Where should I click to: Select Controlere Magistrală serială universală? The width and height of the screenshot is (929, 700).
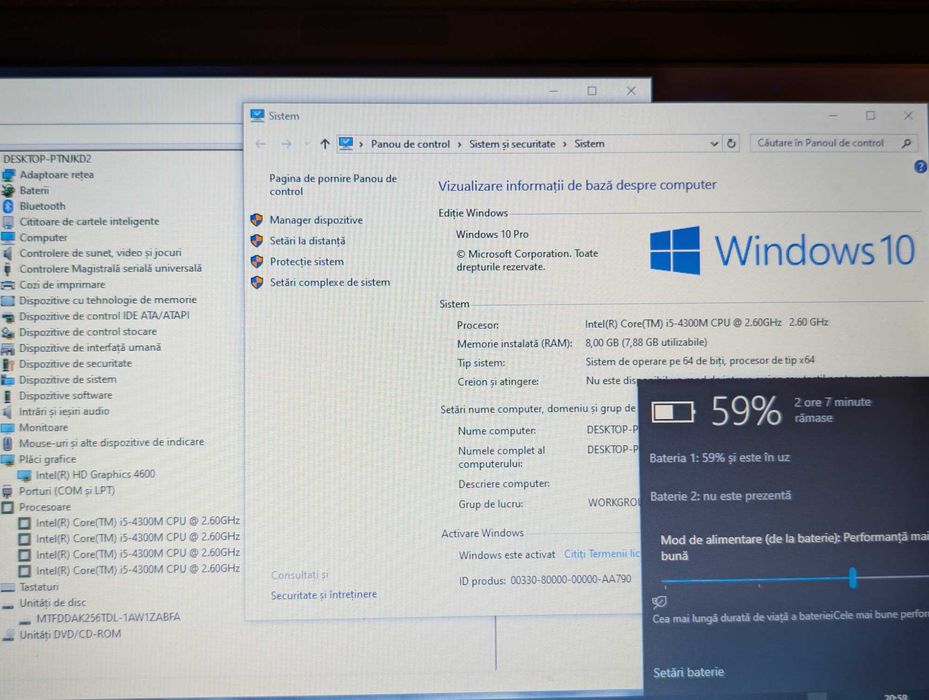[110, 269]
